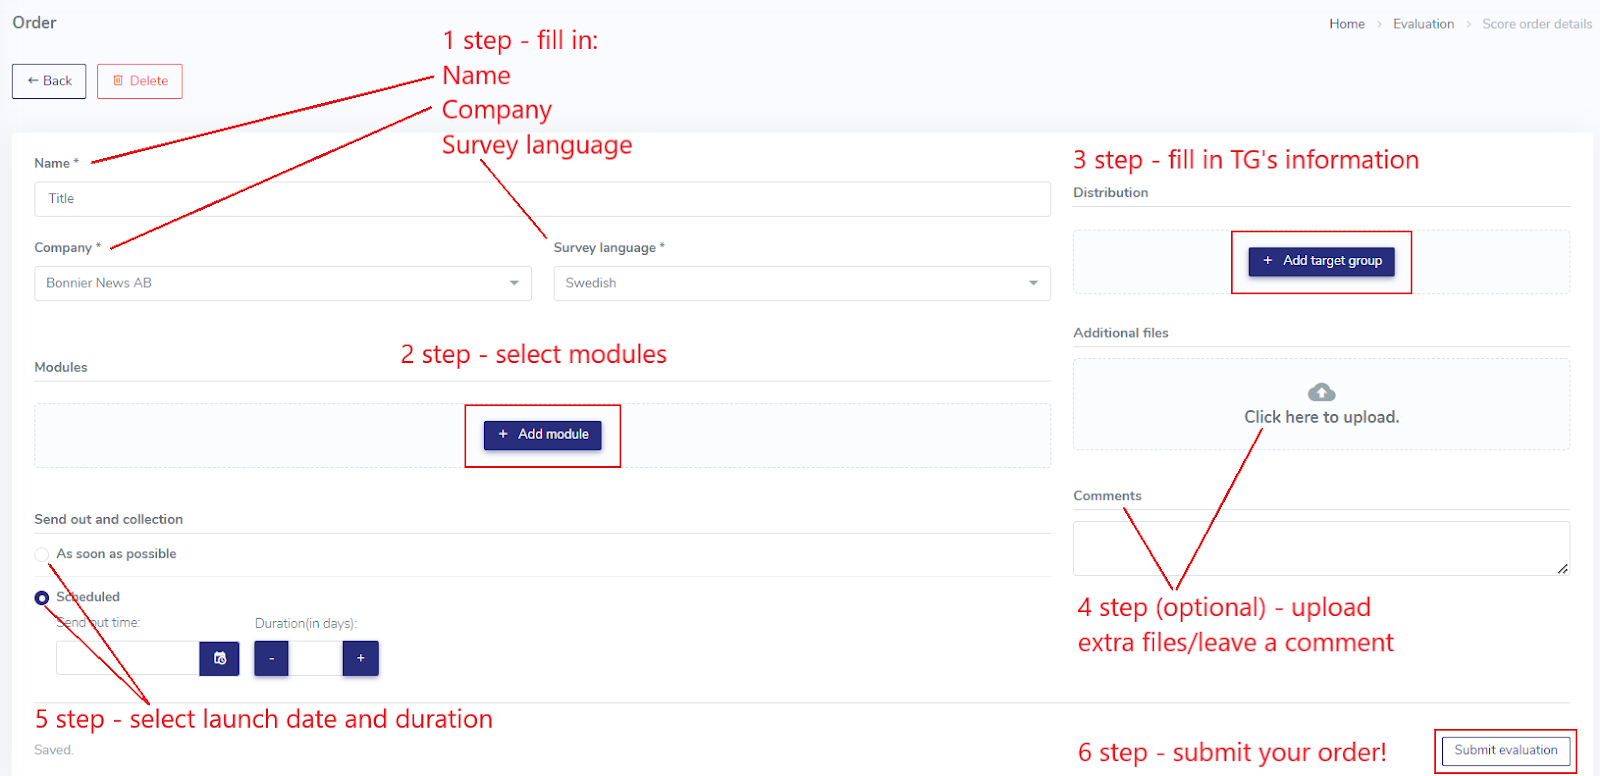Click the cloud upload icon
The width and height of the screenshot is (1600, 776).
tap(1321, 392)
